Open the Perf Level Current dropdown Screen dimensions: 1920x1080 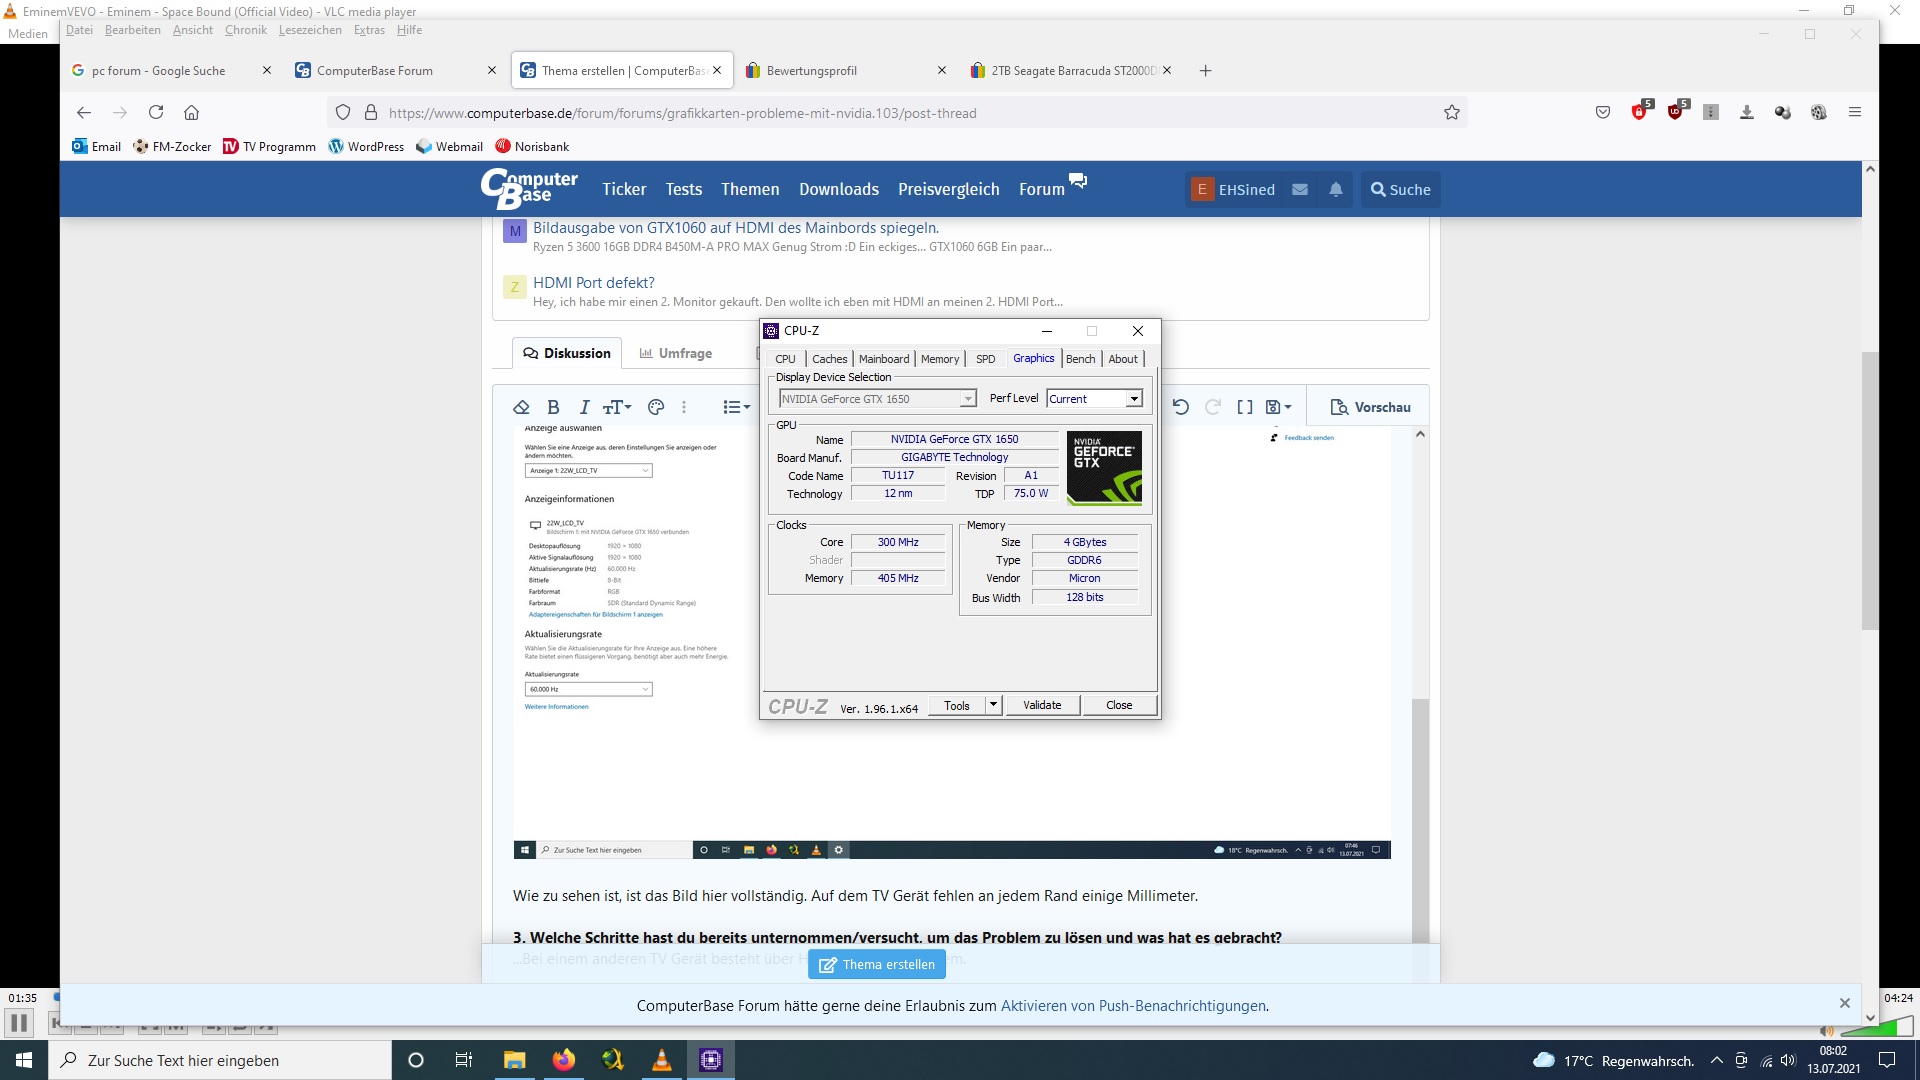click(x=1133, y=399)
